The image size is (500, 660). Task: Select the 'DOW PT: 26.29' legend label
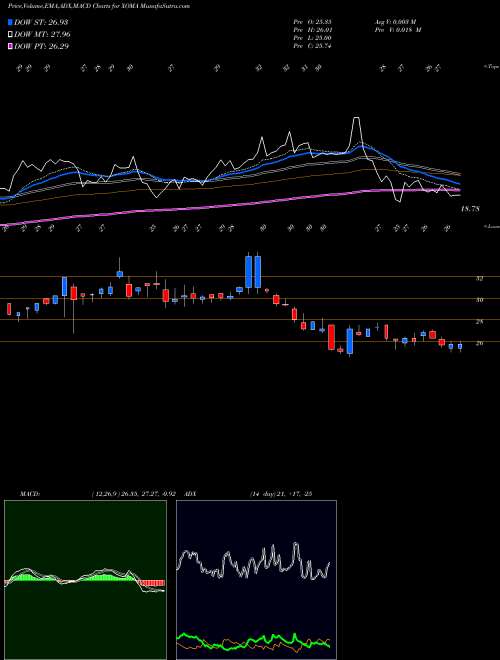41,46
